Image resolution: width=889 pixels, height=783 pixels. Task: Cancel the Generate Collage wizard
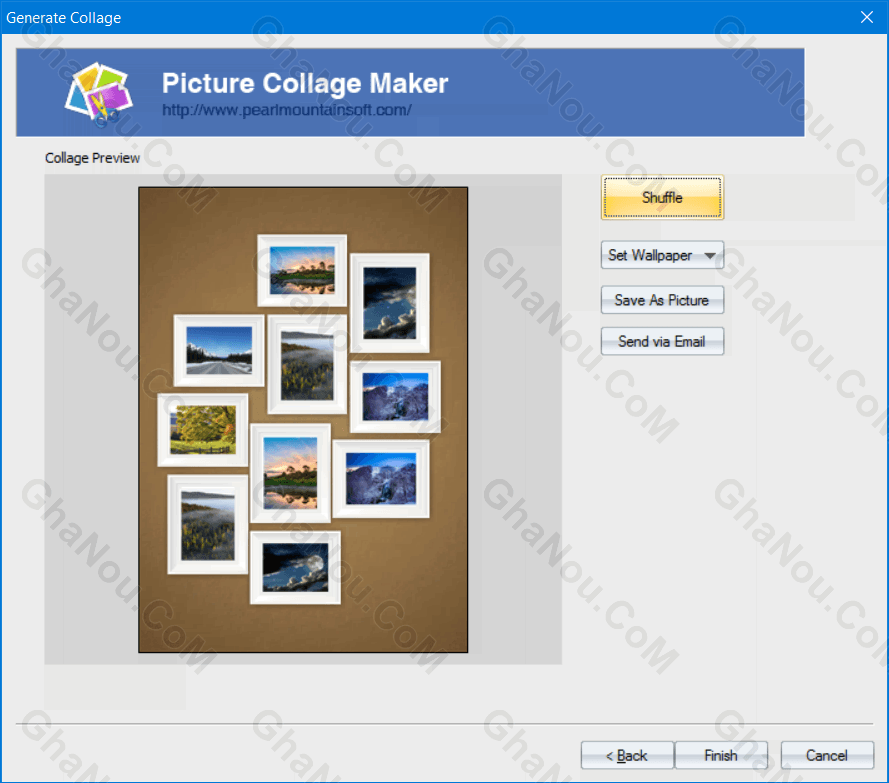[827, 755]
